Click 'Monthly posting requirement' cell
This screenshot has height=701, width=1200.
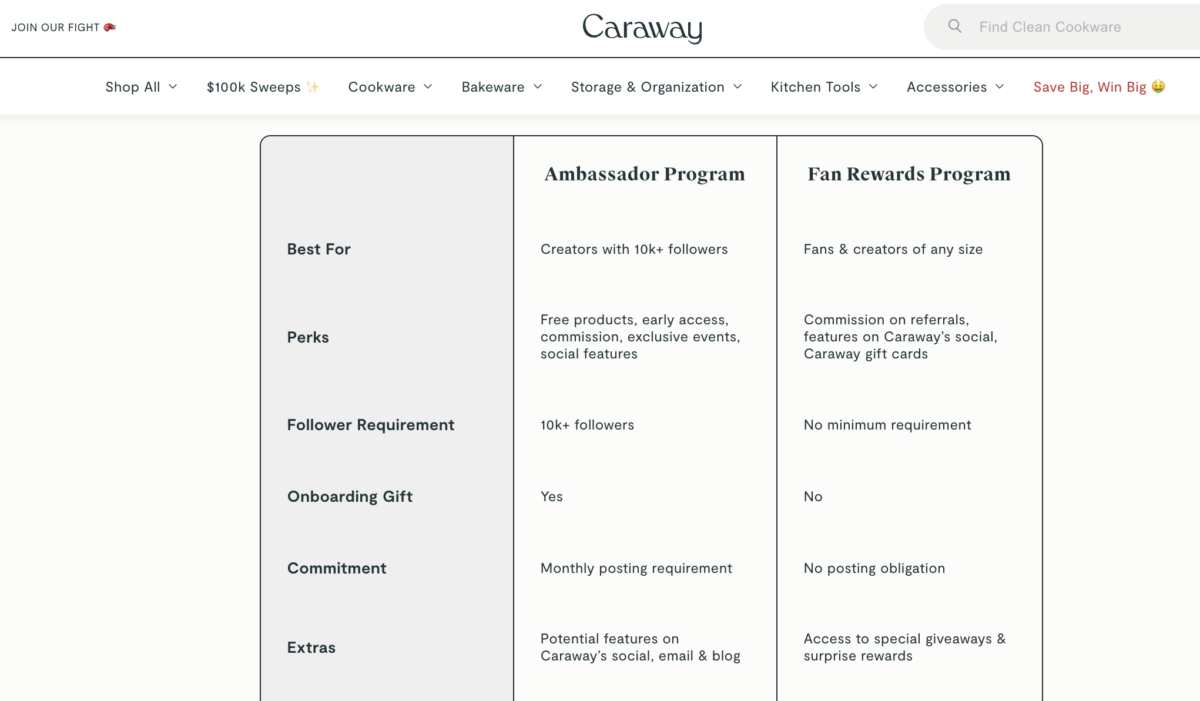coord(636,568)
